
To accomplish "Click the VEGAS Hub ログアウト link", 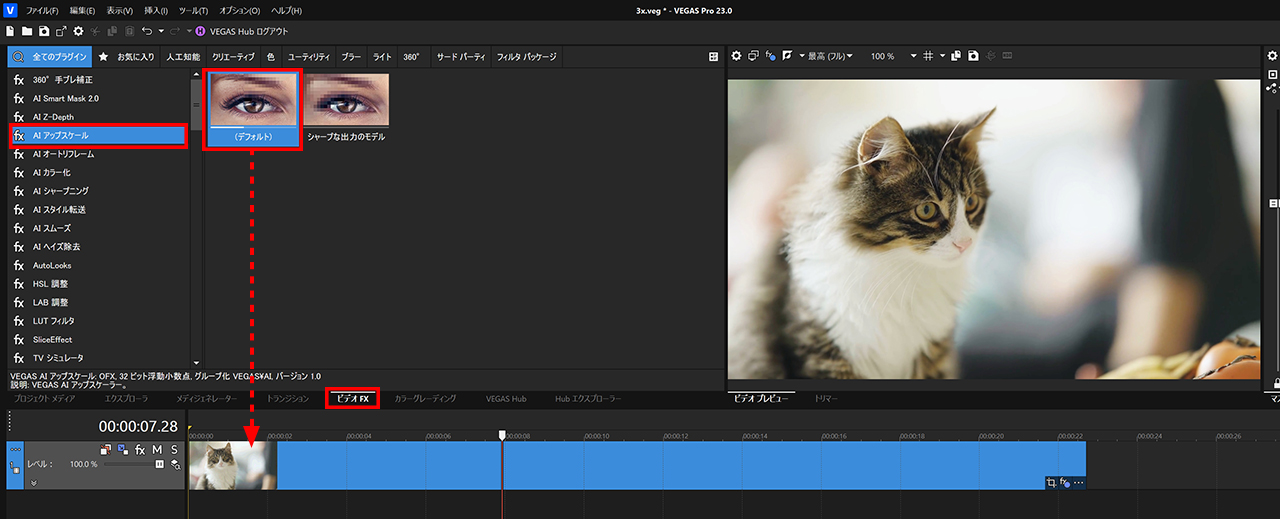I will pyautogui.click(x=249, y=31).
